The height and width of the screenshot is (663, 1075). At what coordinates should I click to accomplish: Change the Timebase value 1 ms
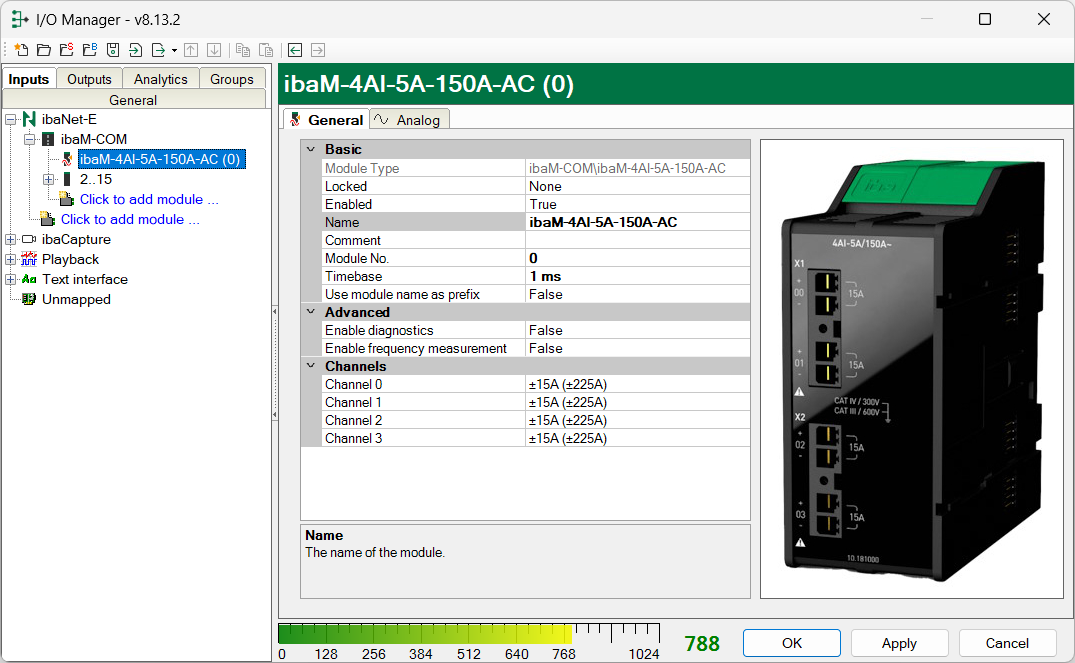(x=637, y=276)
